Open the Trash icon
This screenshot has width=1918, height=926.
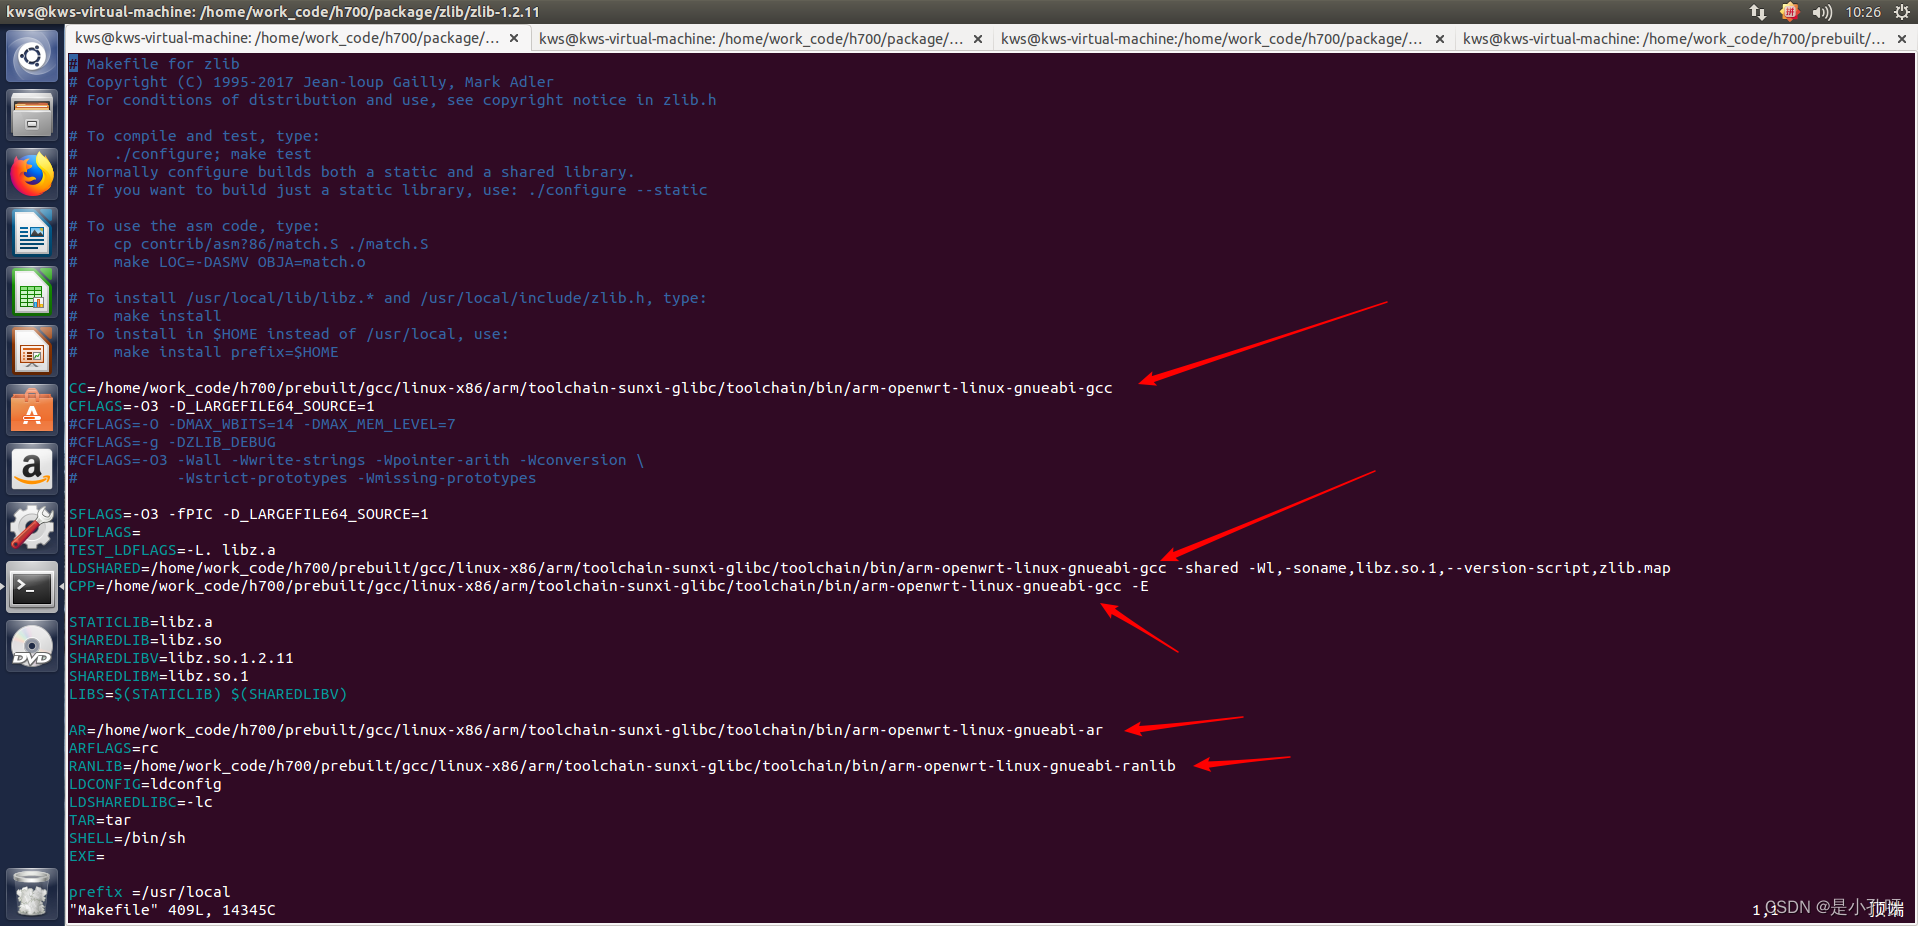(x=32, y=893)
